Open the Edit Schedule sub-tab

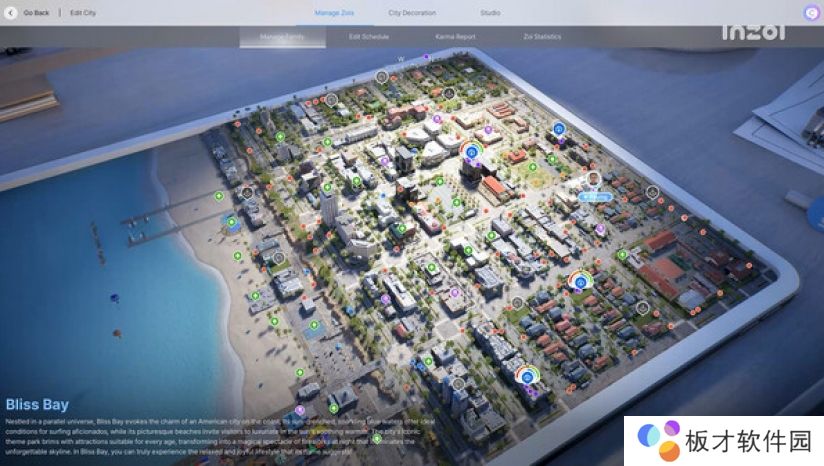pyautogui.click(x=369, y=36)
